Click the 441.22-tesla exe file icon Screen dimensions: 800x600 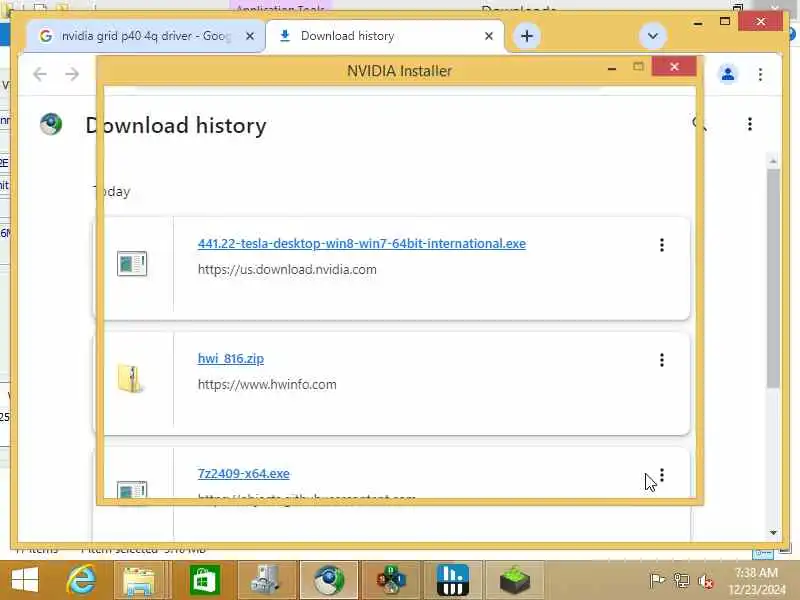pyautogui.click(x=132, y=264)
